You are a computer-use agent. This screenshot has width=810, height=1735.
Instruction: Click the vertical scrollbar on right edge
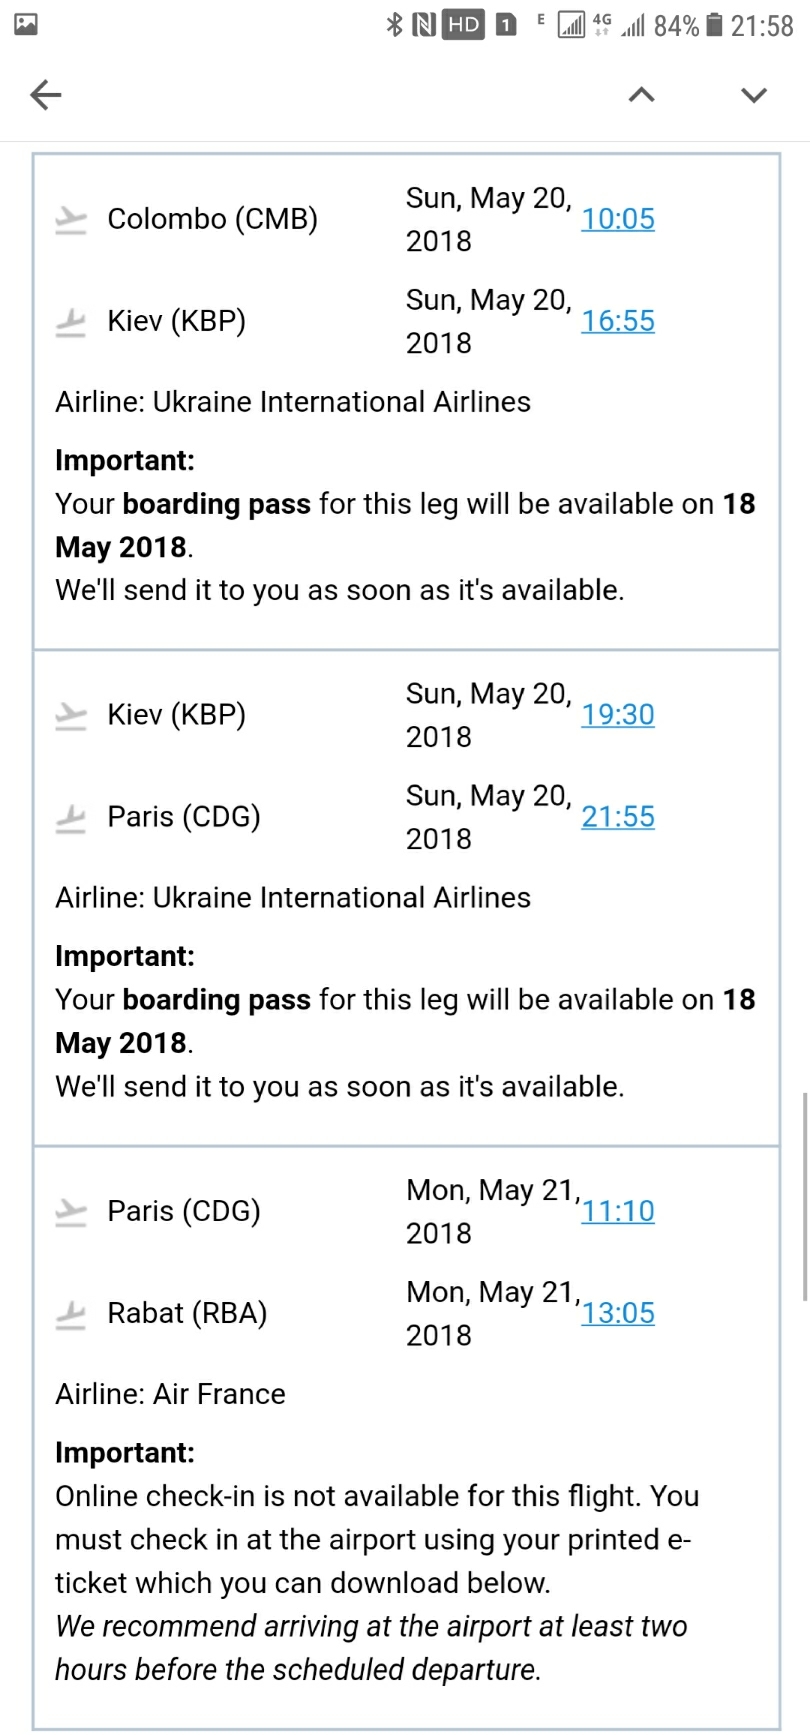click(x=805, y=1197)
